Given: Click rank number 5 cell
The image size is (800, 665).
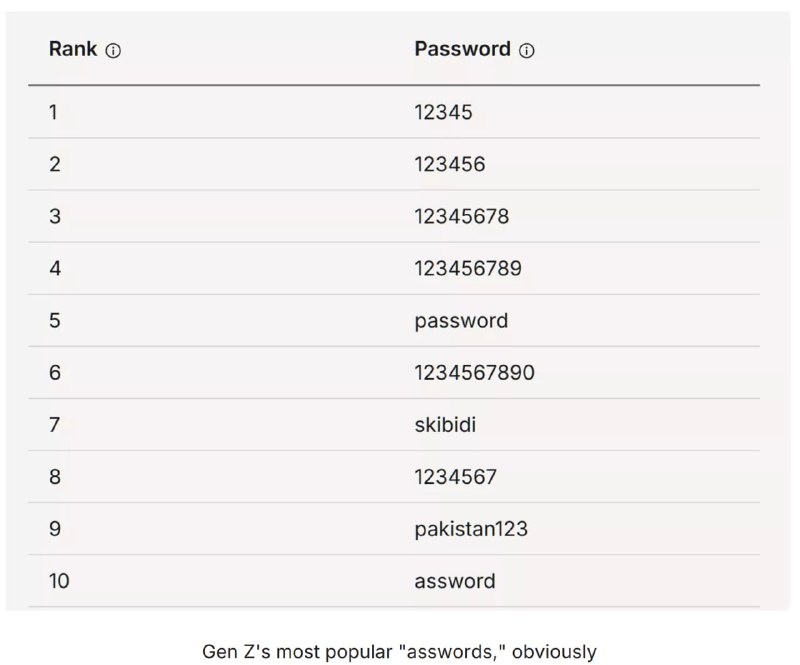Looking at the screenshot, I should (x=54, y=321).
